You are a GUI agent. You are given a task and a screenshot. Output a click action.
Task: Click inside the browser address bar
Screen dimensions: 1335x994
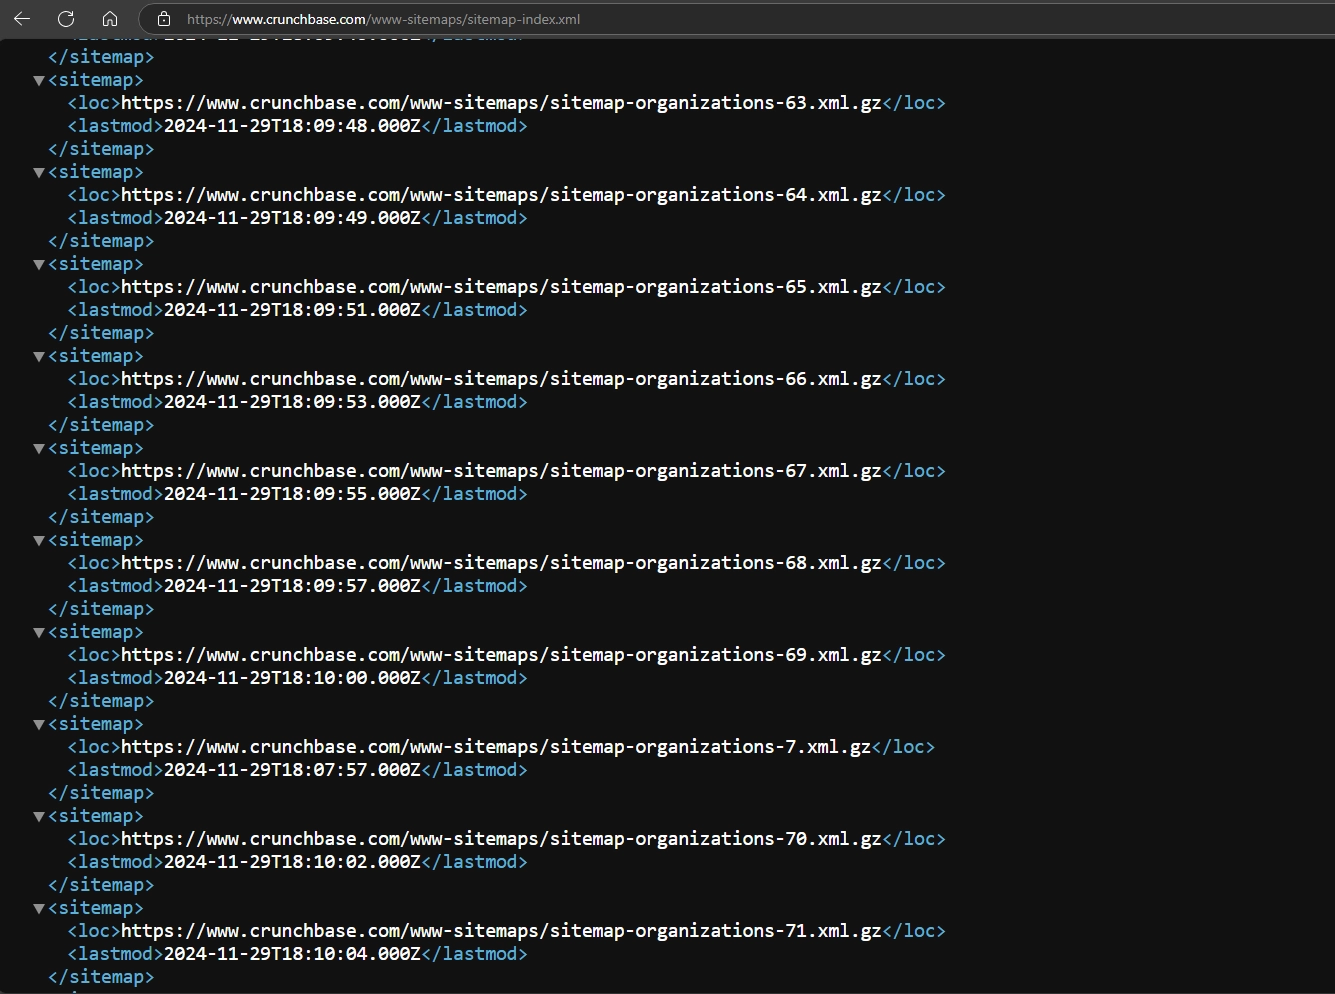point(400,18)
